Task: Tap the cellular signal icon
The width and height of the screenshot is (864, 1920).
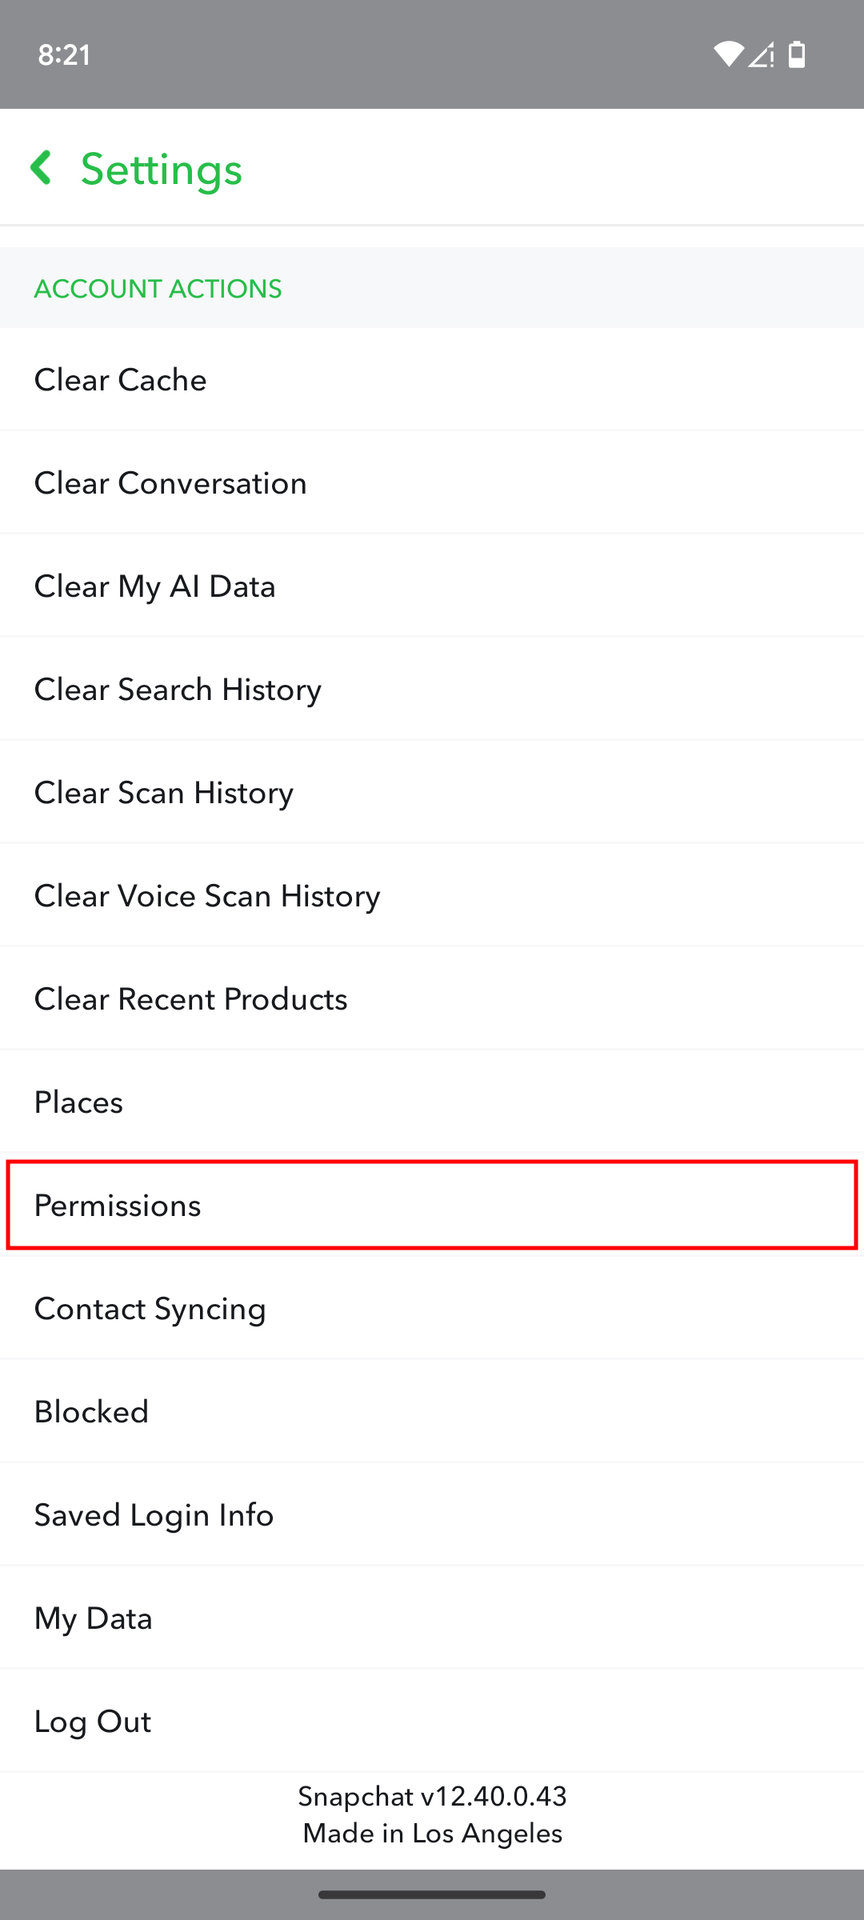Action: coord(762,55)
